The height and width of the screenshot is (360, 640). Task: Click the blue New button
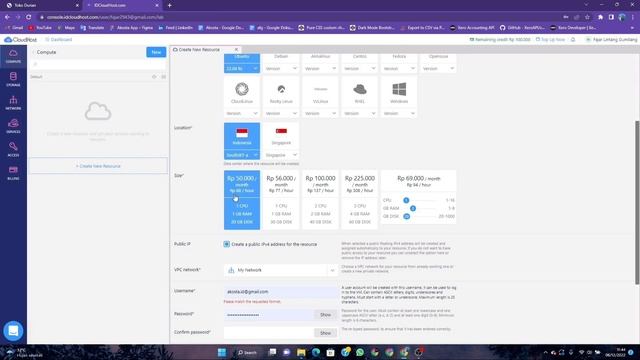tap(156, 52)
